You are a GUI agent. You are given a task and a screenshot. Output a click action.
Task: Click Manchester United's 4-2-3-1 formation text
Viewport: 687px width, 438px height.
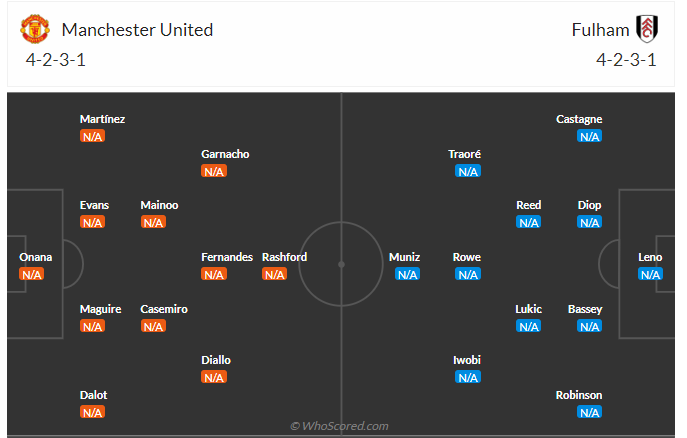tap(56, 60)
